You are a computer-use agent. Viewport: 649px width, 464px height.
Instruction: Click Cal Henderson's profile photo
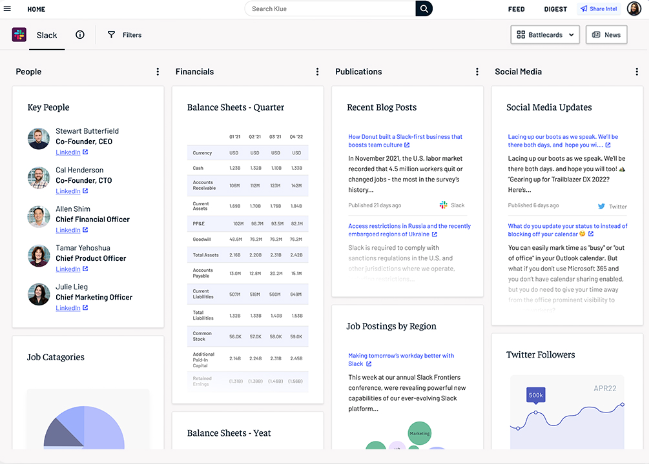(38, 178)
